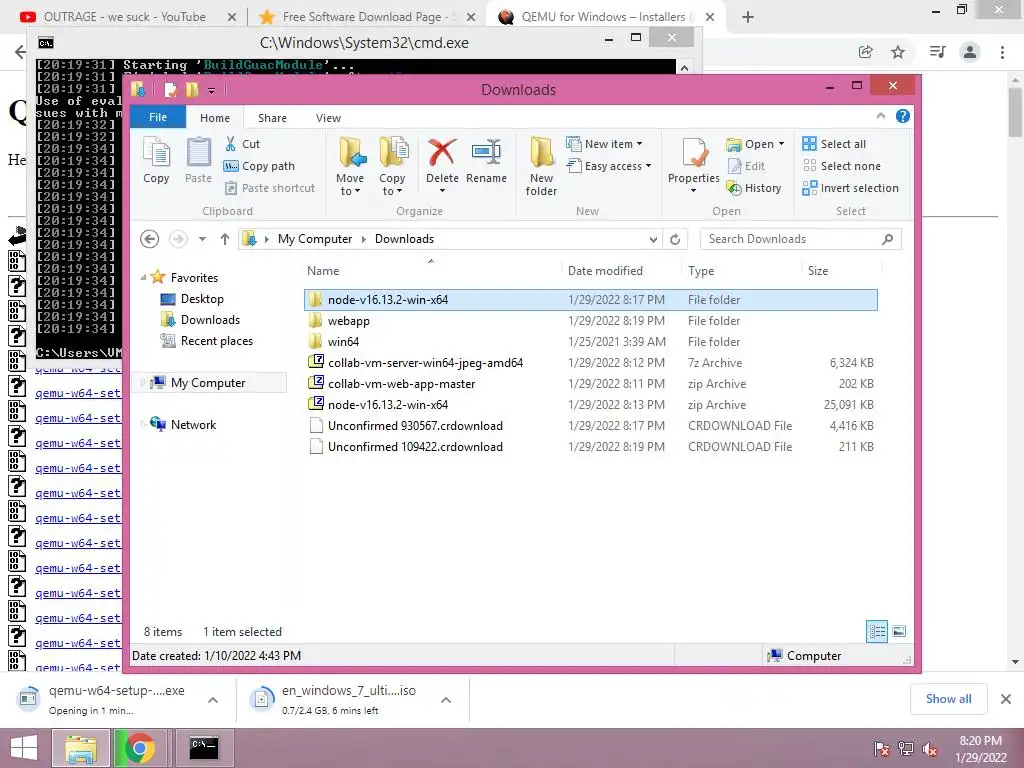Image resolution: width=1024 pixels, height=768 pixels.
Task: Go back with the Explorer back arrow
Action: point(150,239)
